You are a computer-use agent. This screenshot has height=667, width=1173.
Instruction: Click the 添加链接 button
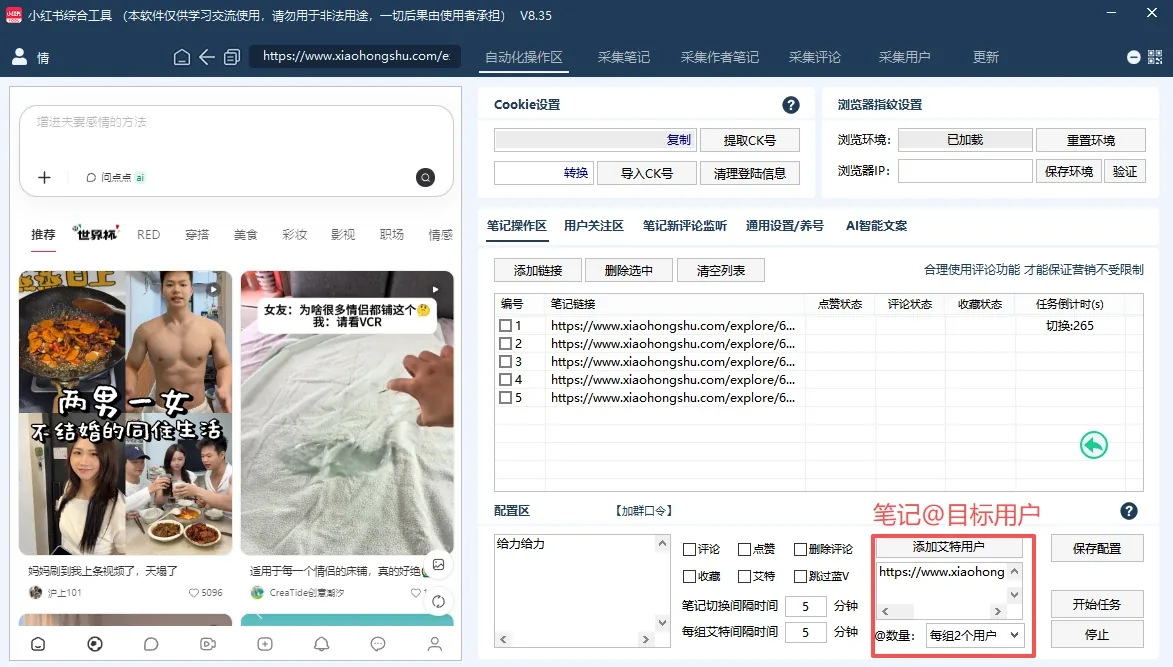point(538,271)
